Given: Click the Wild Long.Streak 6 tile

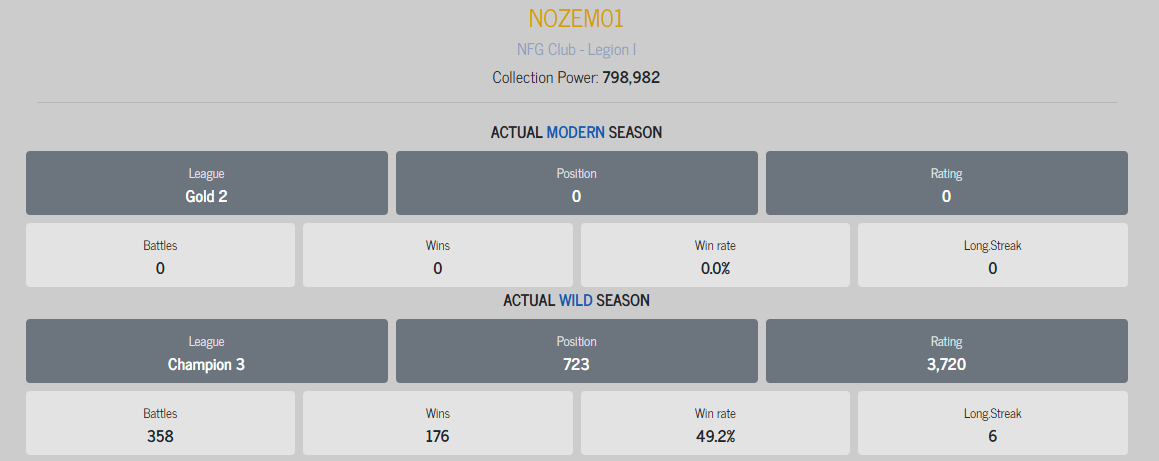Looking at the screenshot, I should pyautogui.click(x=993, y=423).
